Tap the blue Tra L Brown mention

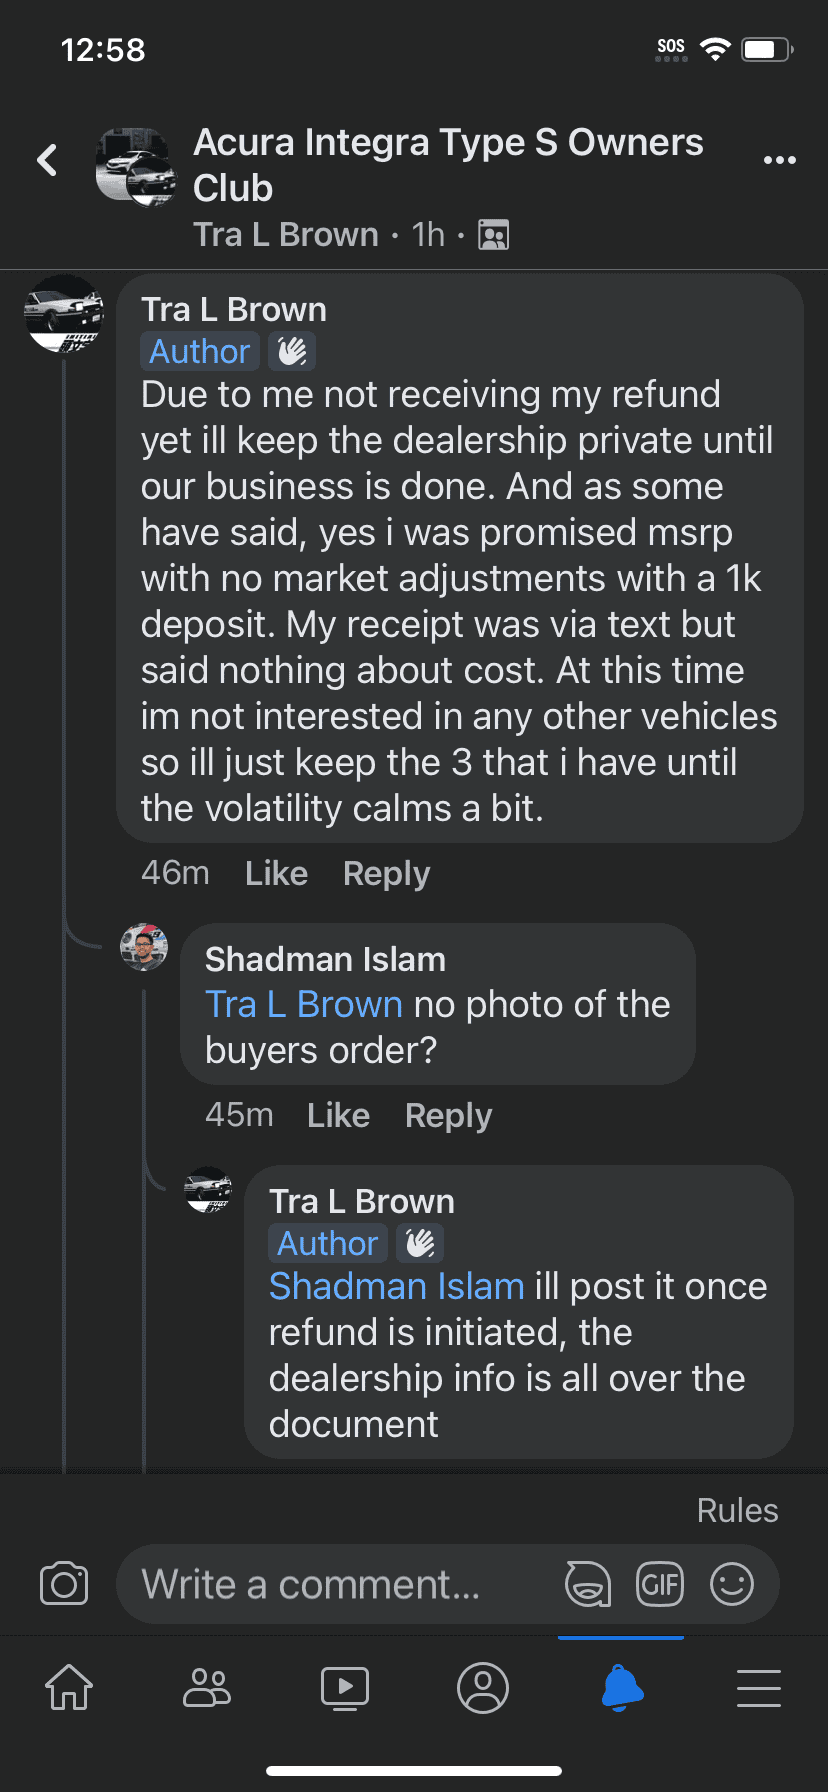point(304,1005)
